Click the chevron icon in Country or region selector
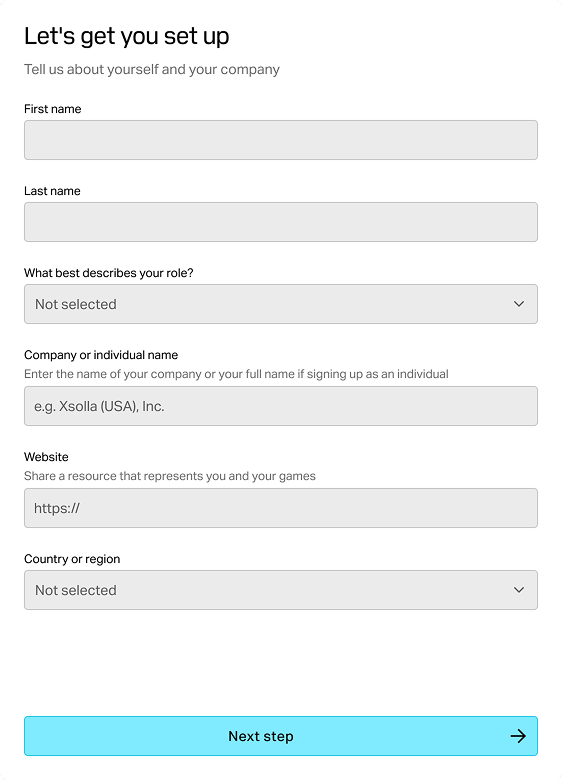The width and height of the screenshot is (562, 780). pos(519,590)
